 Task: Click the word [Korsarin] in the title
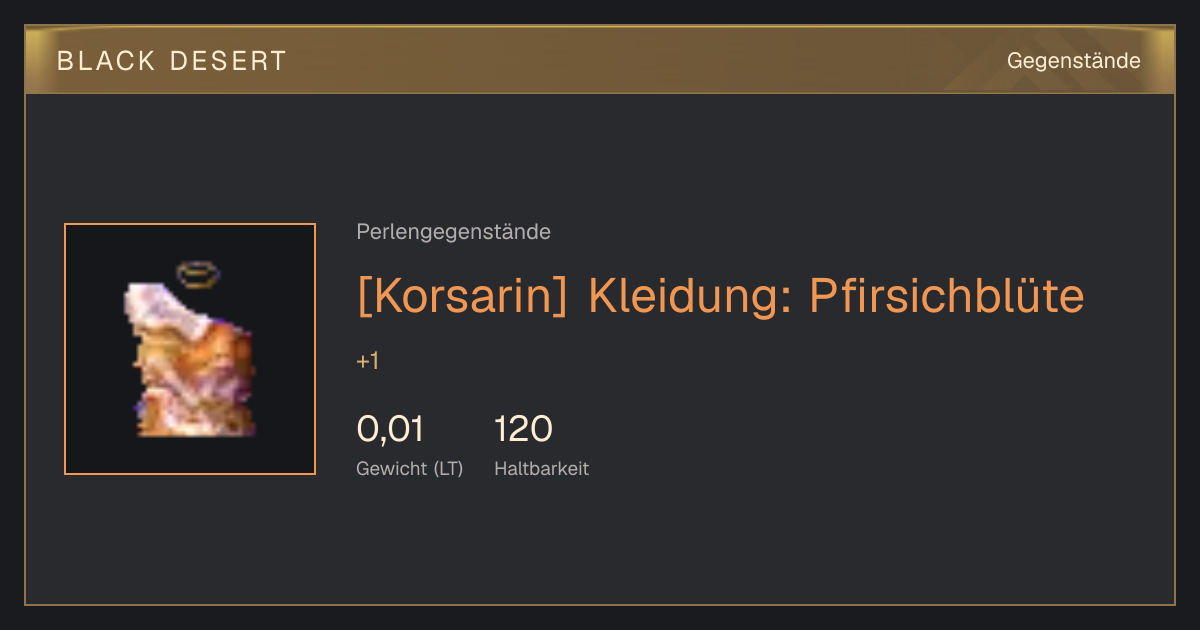click(x=465, y=296)
